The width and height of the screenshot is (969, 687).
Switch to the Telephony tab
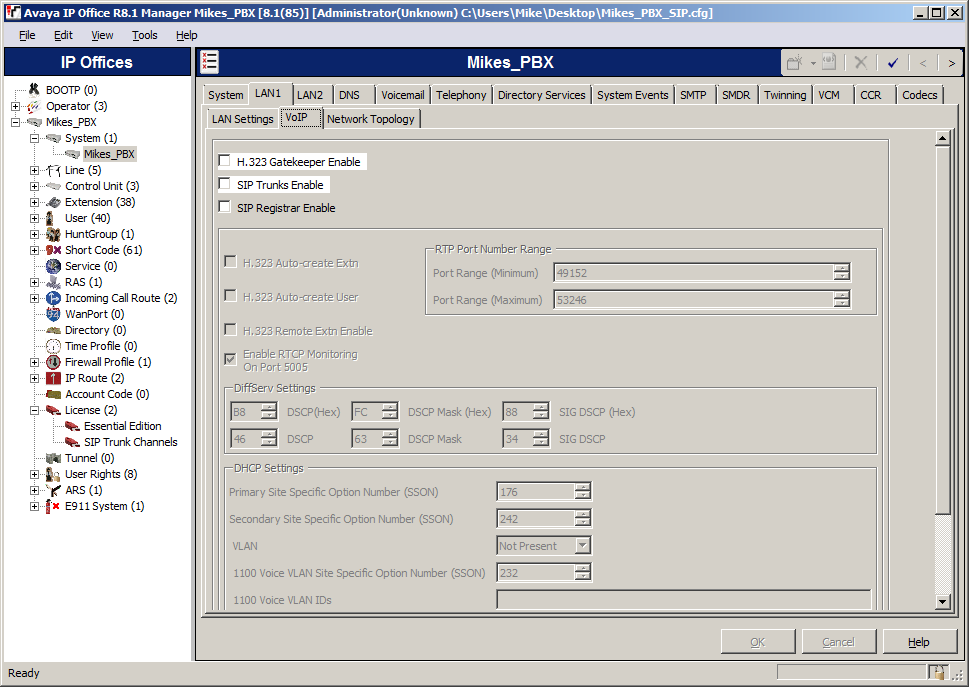point(461,95)
